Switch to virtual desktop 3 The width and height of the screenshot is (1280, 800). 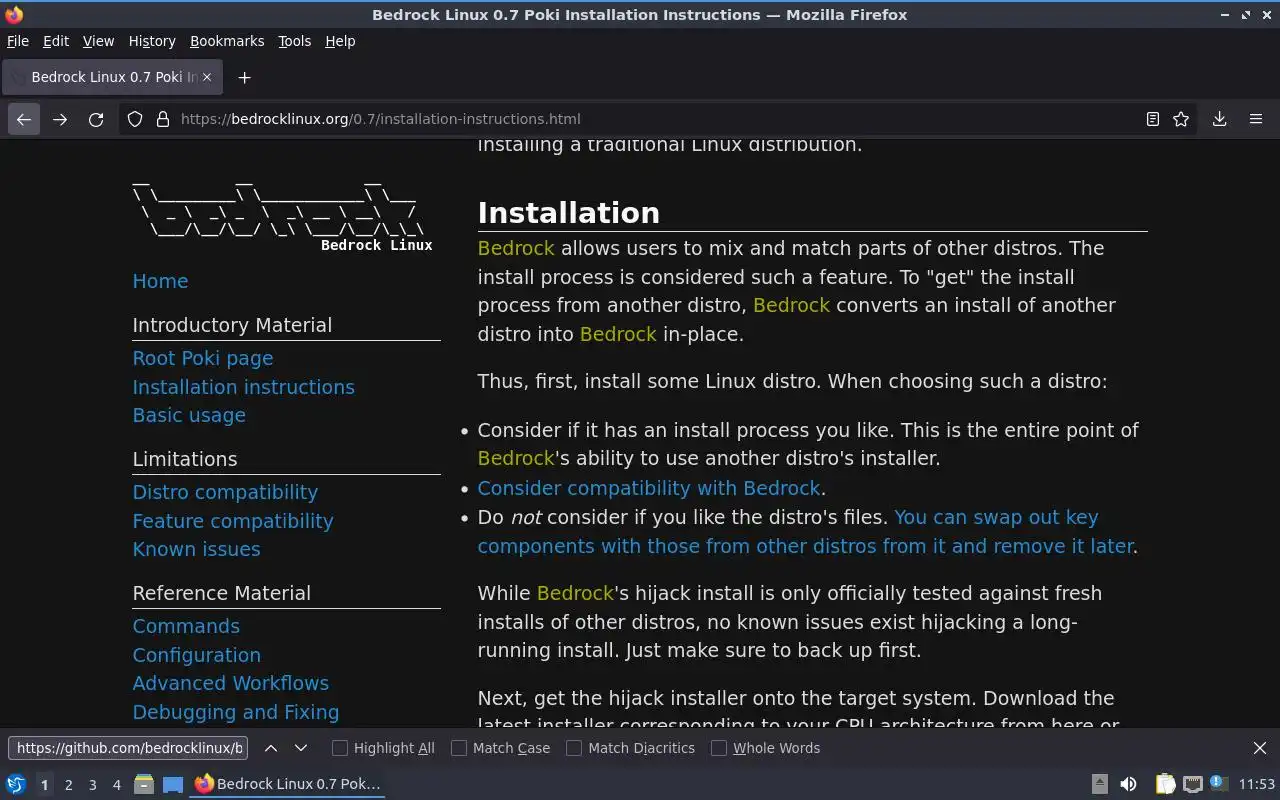click(x=92, y=785)
